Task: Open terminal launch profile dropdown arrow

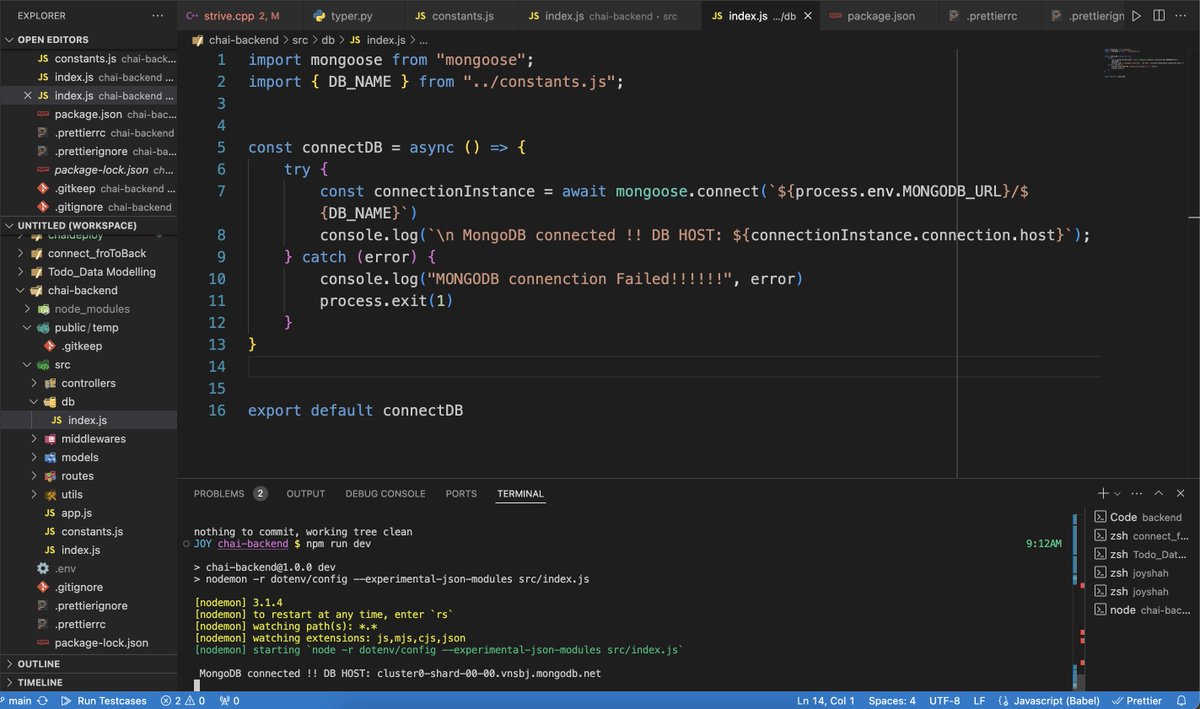Action: click(x=1117, y=493)
